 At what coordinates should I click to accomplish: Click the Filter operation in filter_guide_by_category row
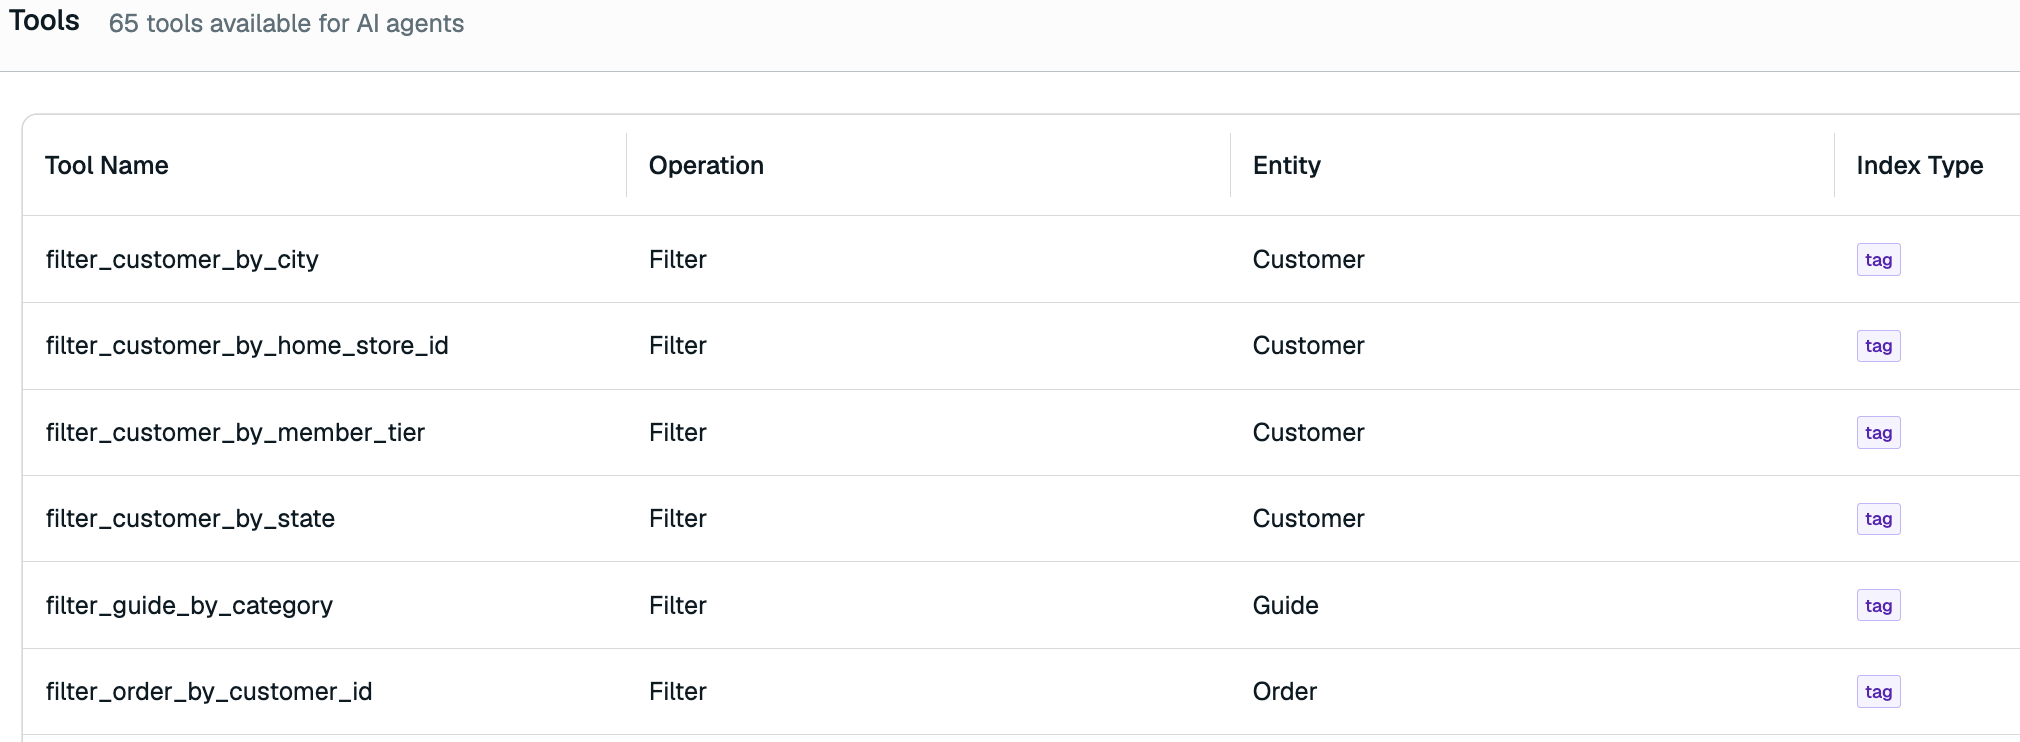(677, 606)
